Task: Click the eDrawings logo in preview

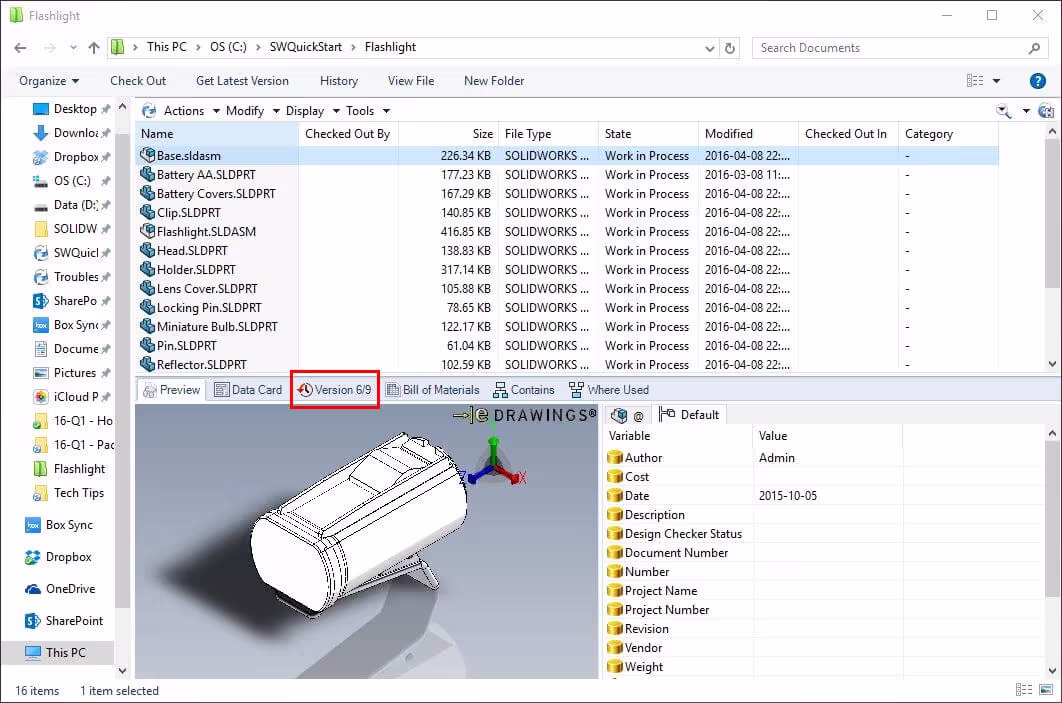Action: point(526,414)
